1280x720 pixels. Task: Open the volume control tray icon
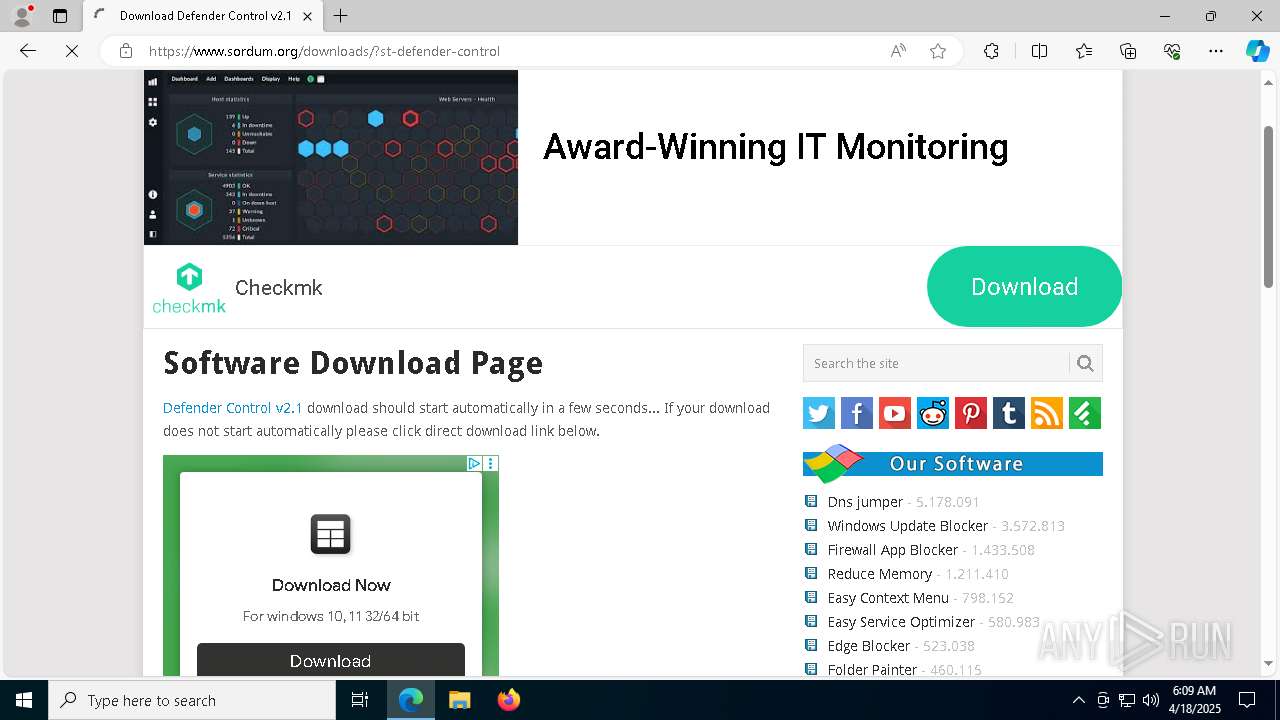(1150, 700)
